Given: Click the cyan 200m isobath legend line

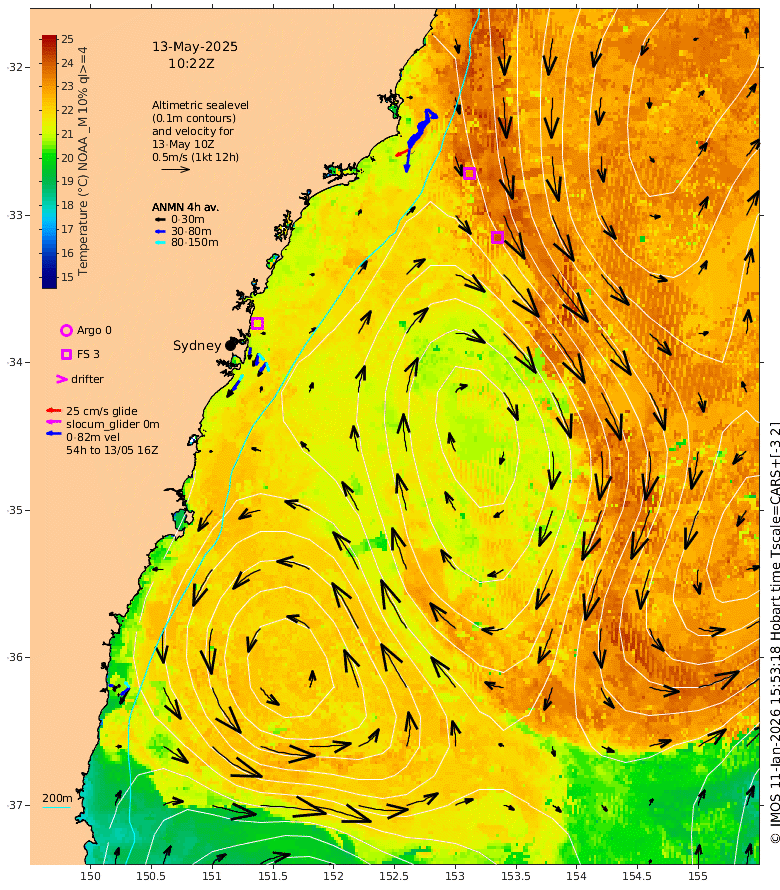Looking at the screenshot, I should (x=57, y=807).
